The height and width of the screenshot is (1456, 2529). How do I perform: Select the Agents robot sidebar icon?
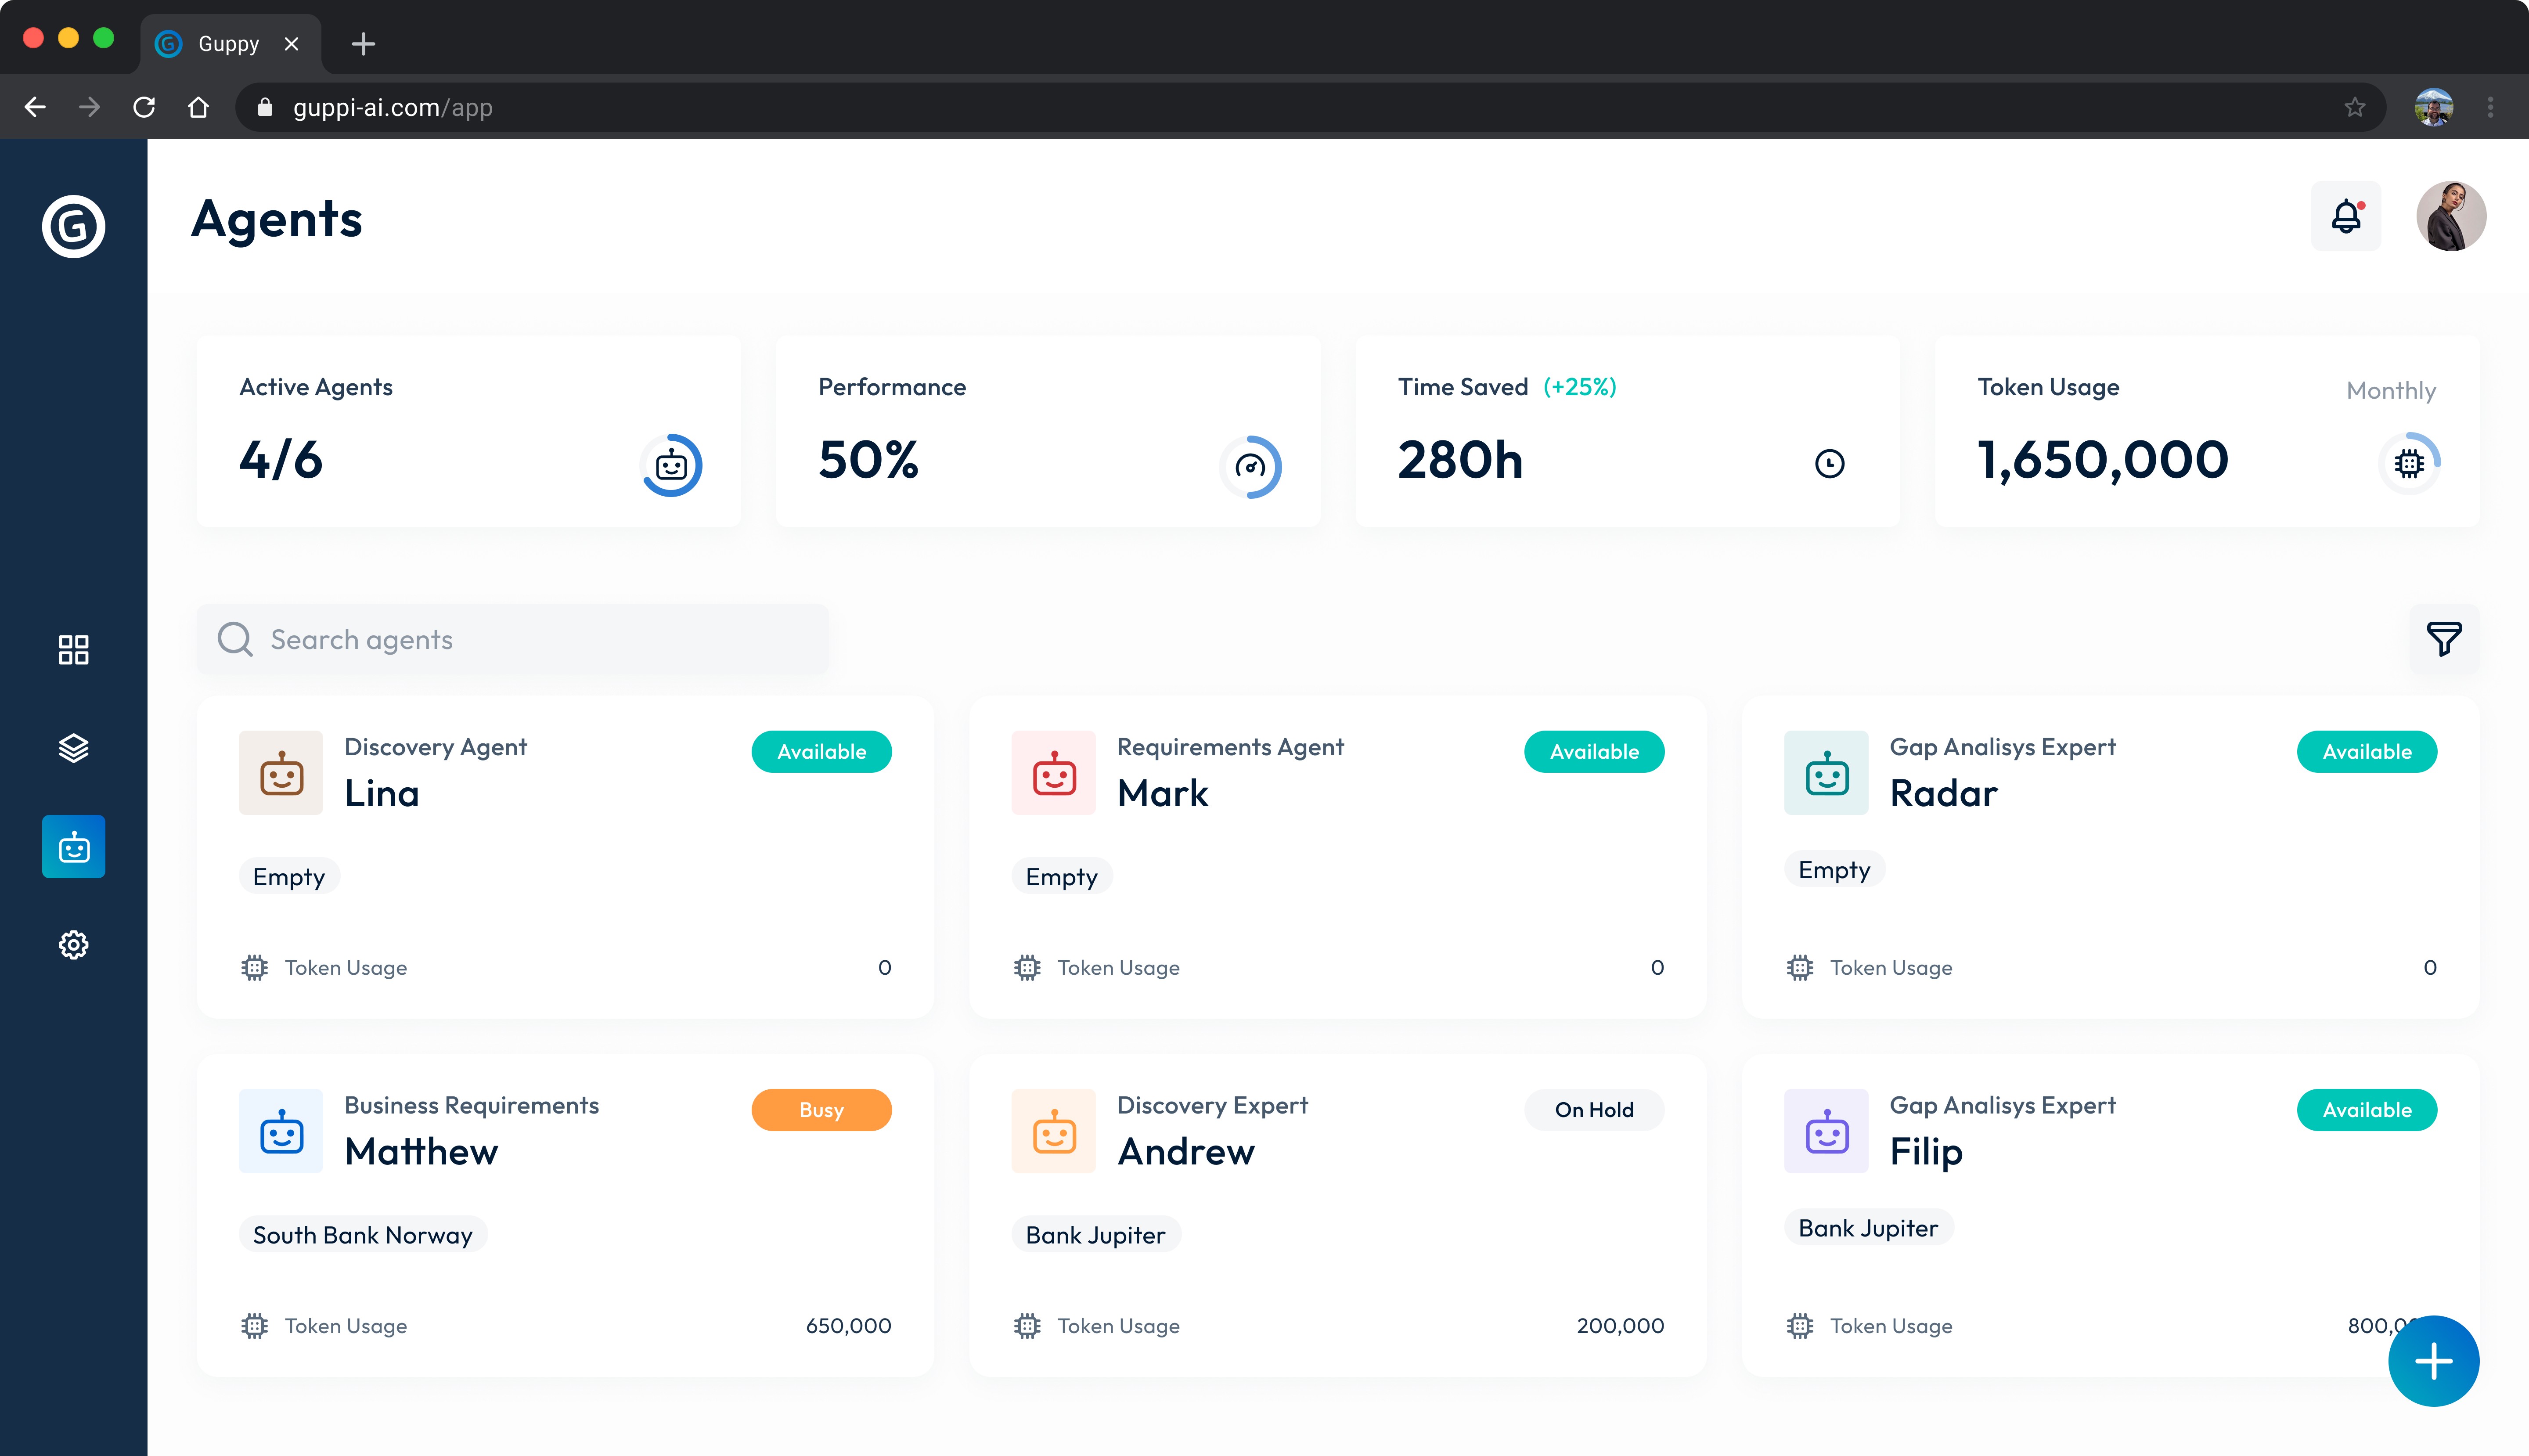point(73,847)
